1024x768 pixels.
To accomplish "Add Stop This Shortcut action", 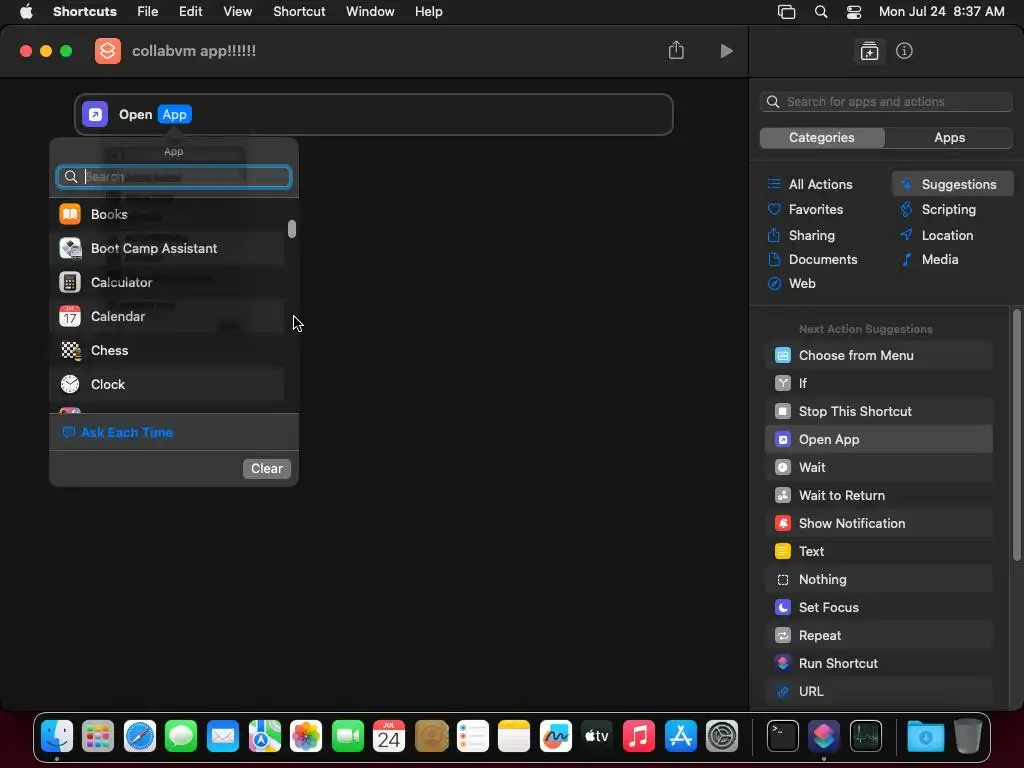I will point(878,411).
